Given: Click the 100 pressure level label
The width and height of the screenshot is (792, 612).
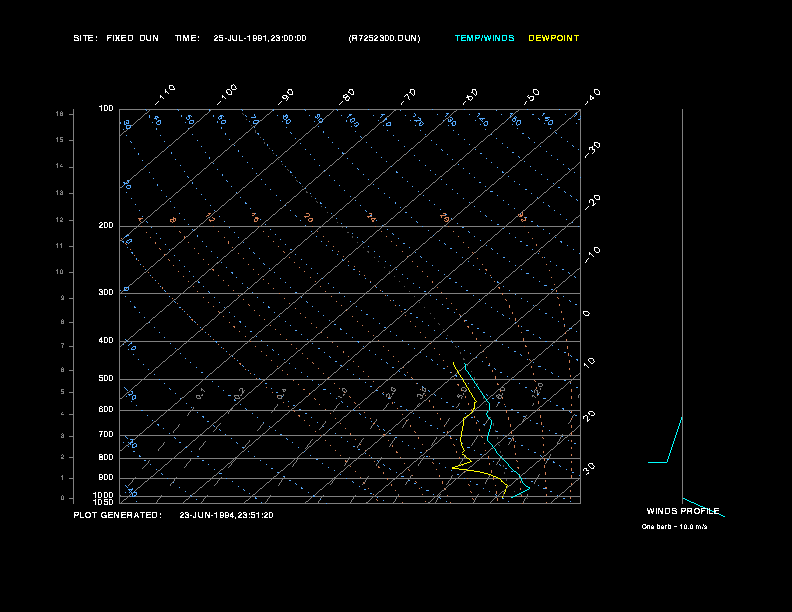Looking at the screenshot, I should click(x=106, y=109).
